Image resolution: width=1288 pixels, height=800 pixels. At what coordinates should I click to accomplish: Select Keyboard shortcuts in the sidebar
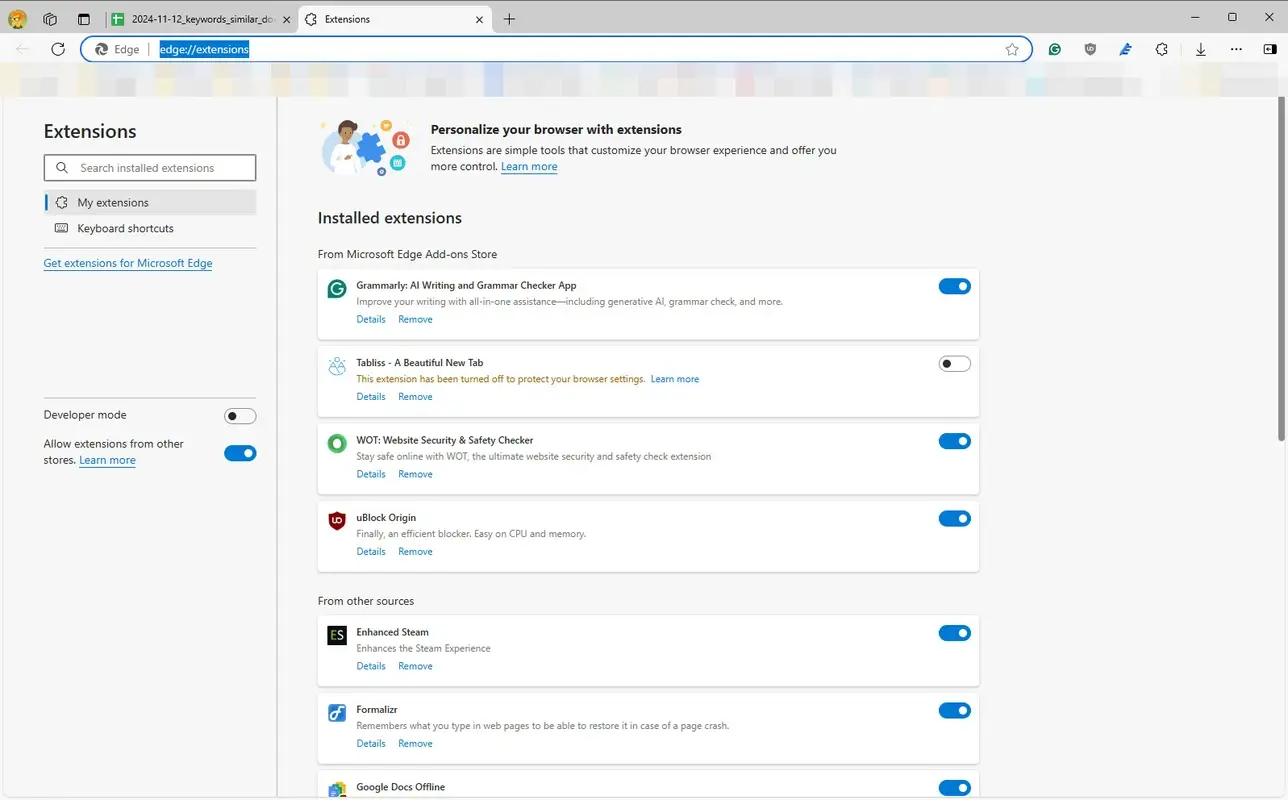click(x=125, y=228)
